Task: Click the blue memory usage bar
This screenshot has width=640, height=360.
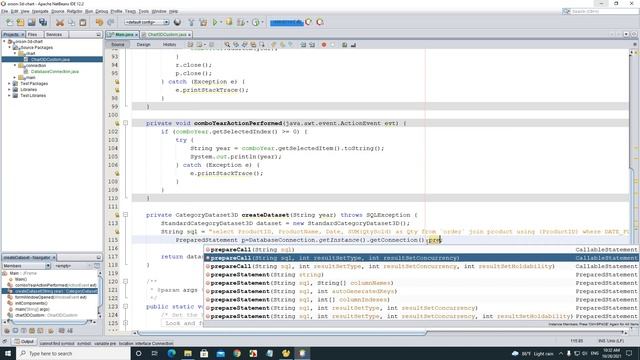Action: tap(287, 22)
